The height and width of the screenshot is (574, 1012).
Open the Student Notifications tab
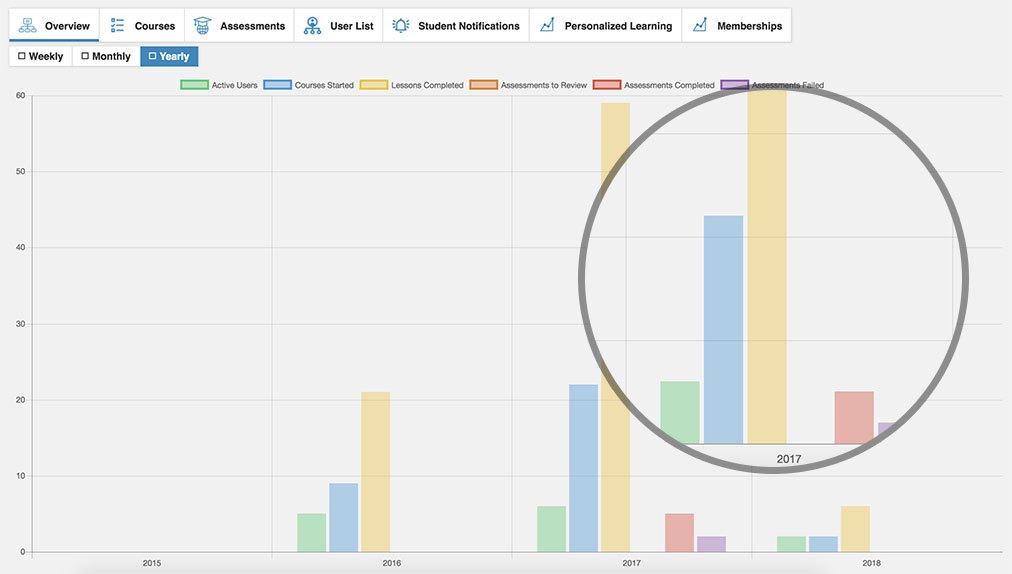coord(468,26)
